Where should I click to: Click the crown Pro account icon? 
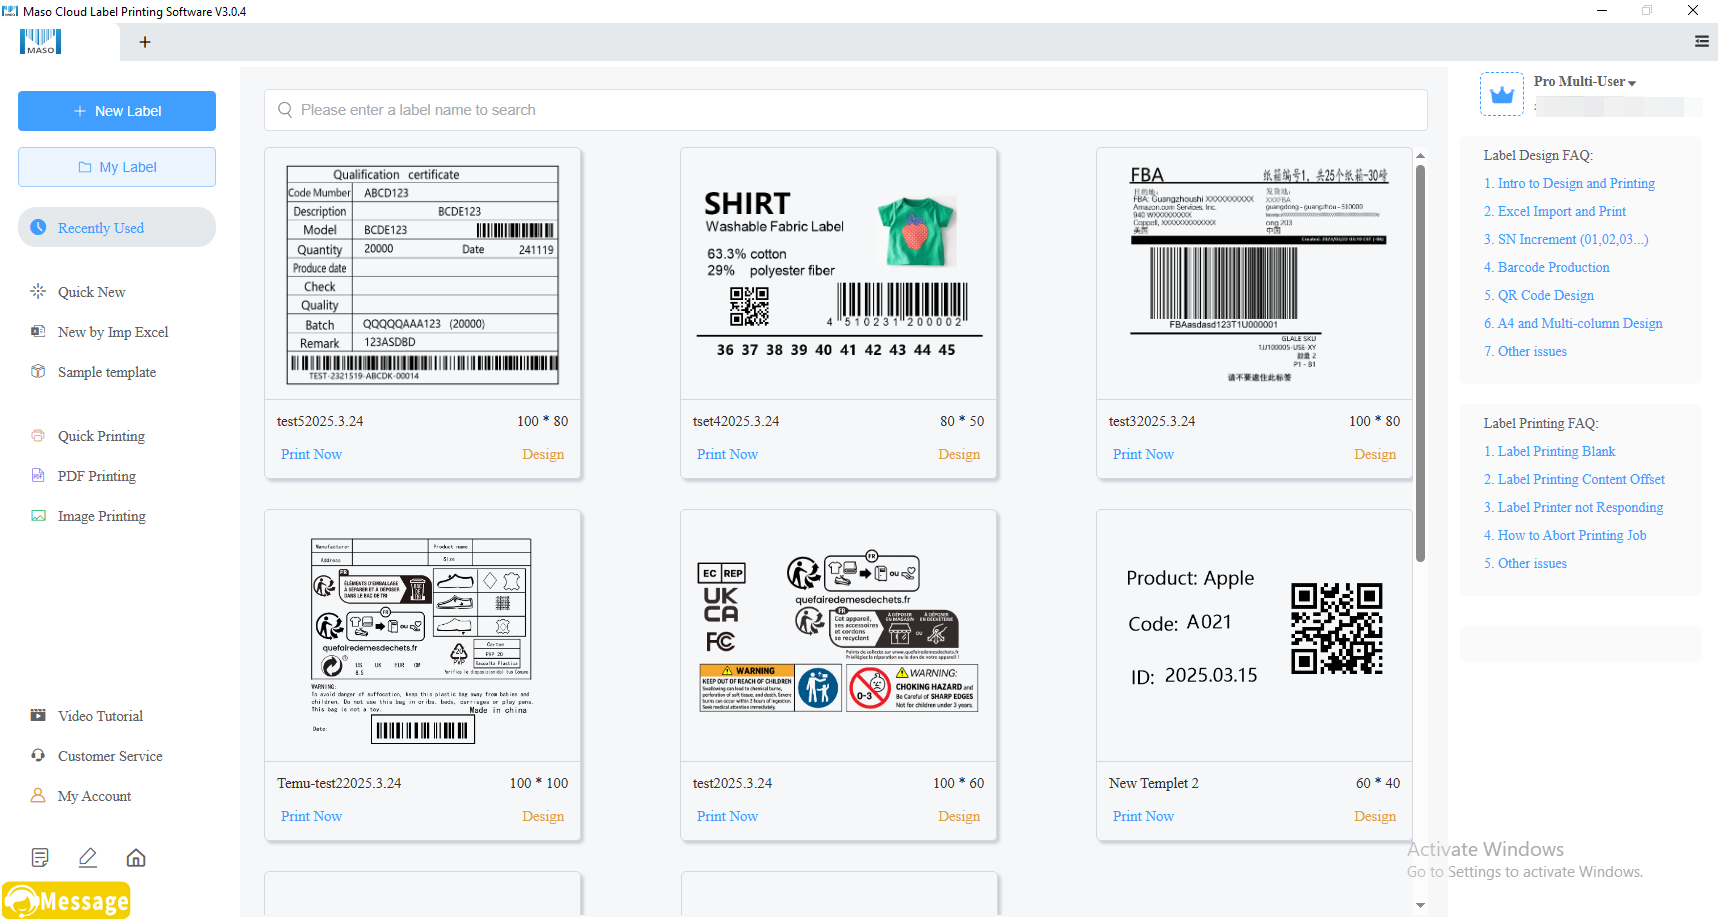[1501, 95]
